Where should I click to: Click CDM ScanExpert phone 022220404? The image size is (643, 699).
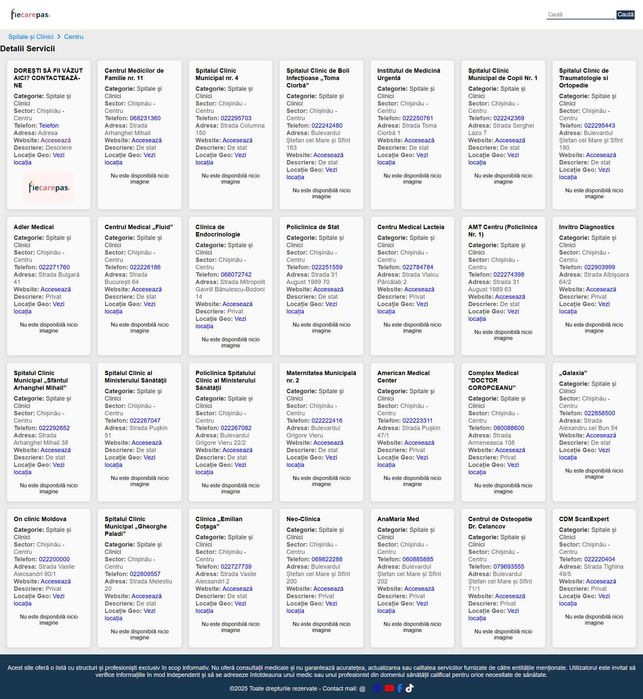[x=600, y=559]
